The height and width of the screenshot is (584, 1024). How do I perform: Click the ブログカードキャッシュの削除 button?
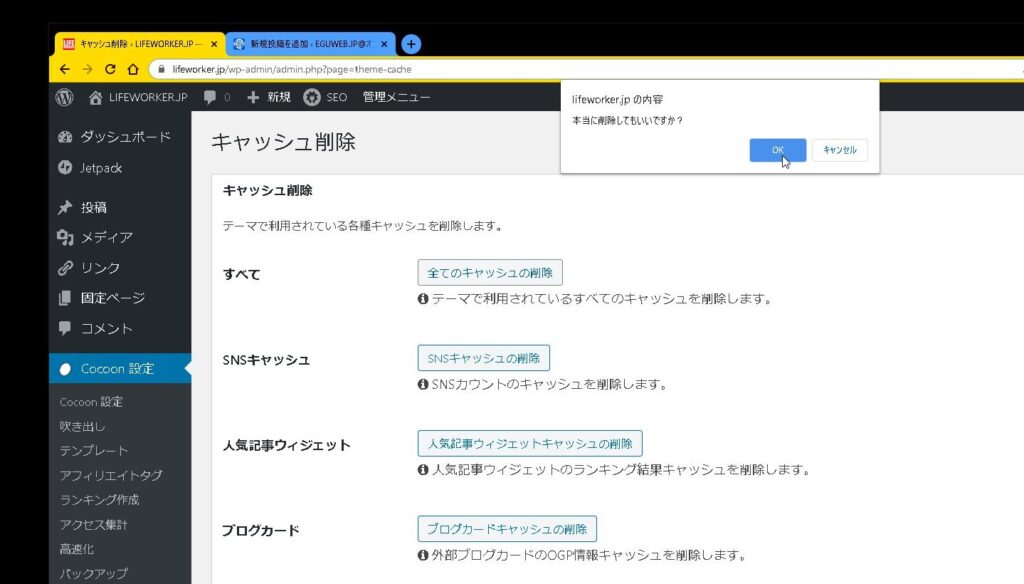point(506,529)
